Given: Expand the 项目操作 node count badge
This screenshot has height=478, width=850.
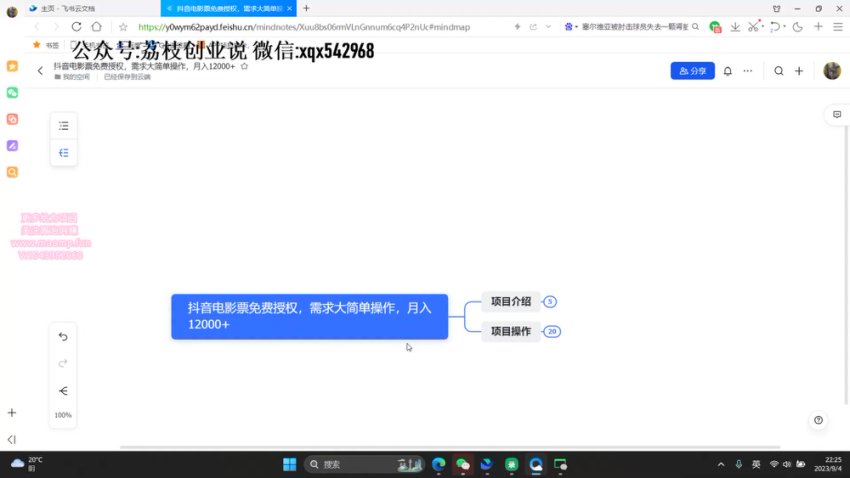Looking at the screenshot, I should (552, 331).
